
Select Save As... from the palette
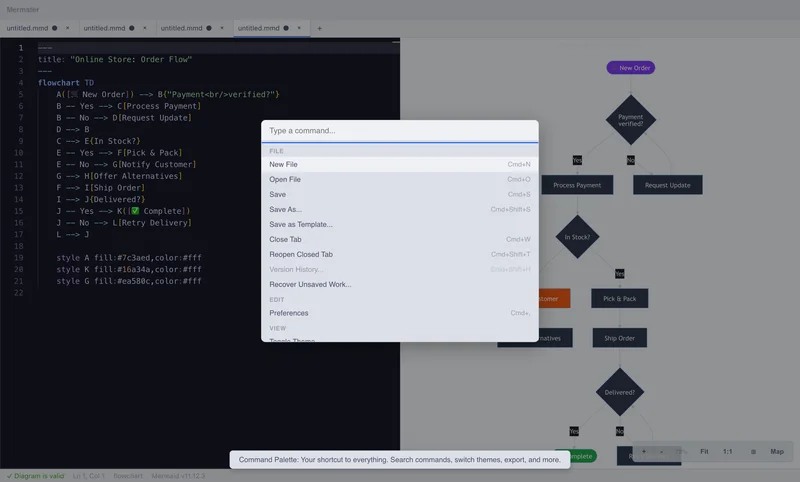point(399,209)
